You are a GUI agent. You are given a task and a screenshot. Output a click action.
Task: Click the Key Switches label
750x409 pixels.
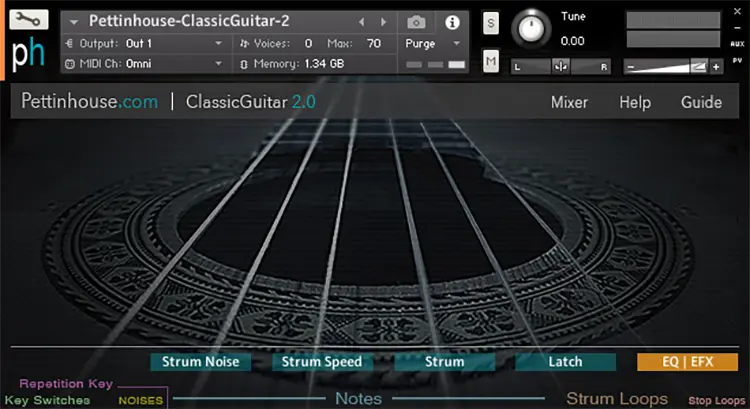(x=47, y=400)
